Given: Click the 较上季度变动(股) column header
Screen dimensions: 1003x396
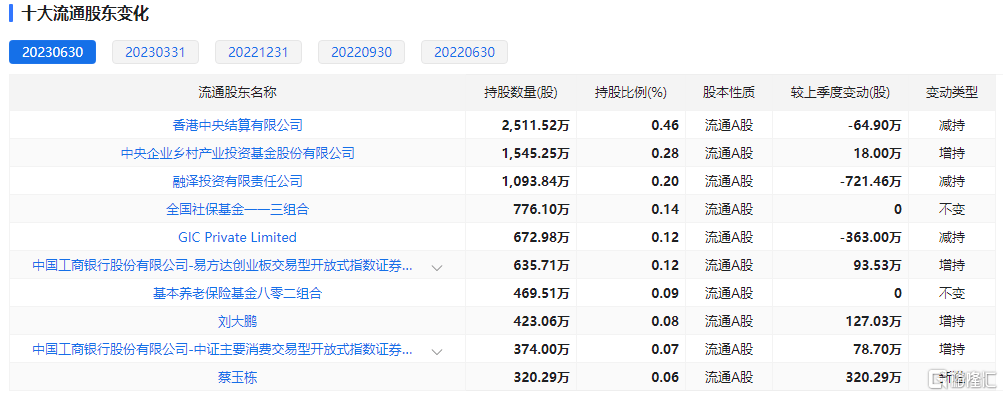Looking at the screenshot, I should click(840, 93).
